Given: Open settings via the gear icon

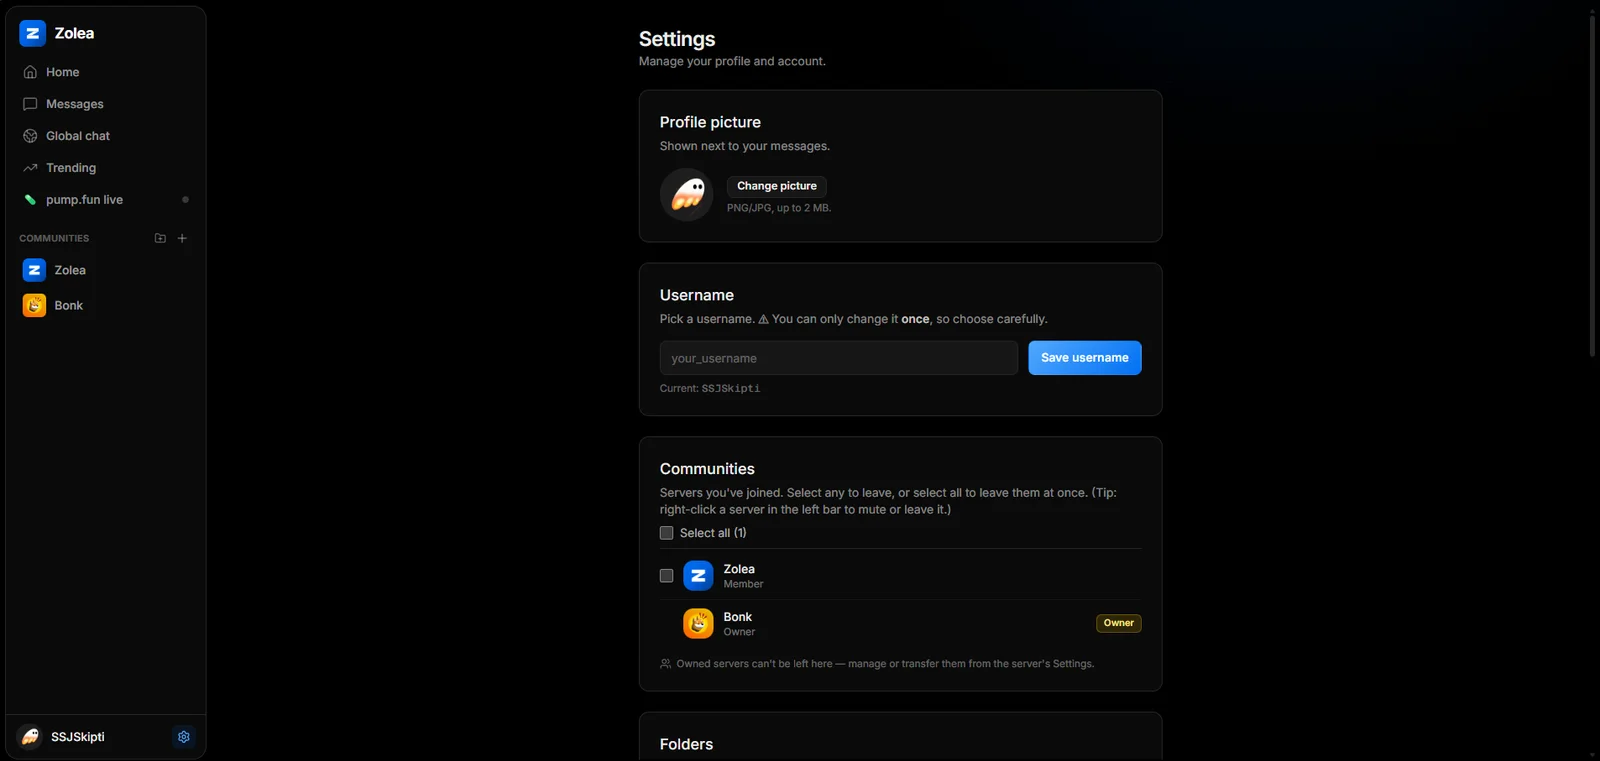Looking at the screenshot, I should tap(184, 737).
